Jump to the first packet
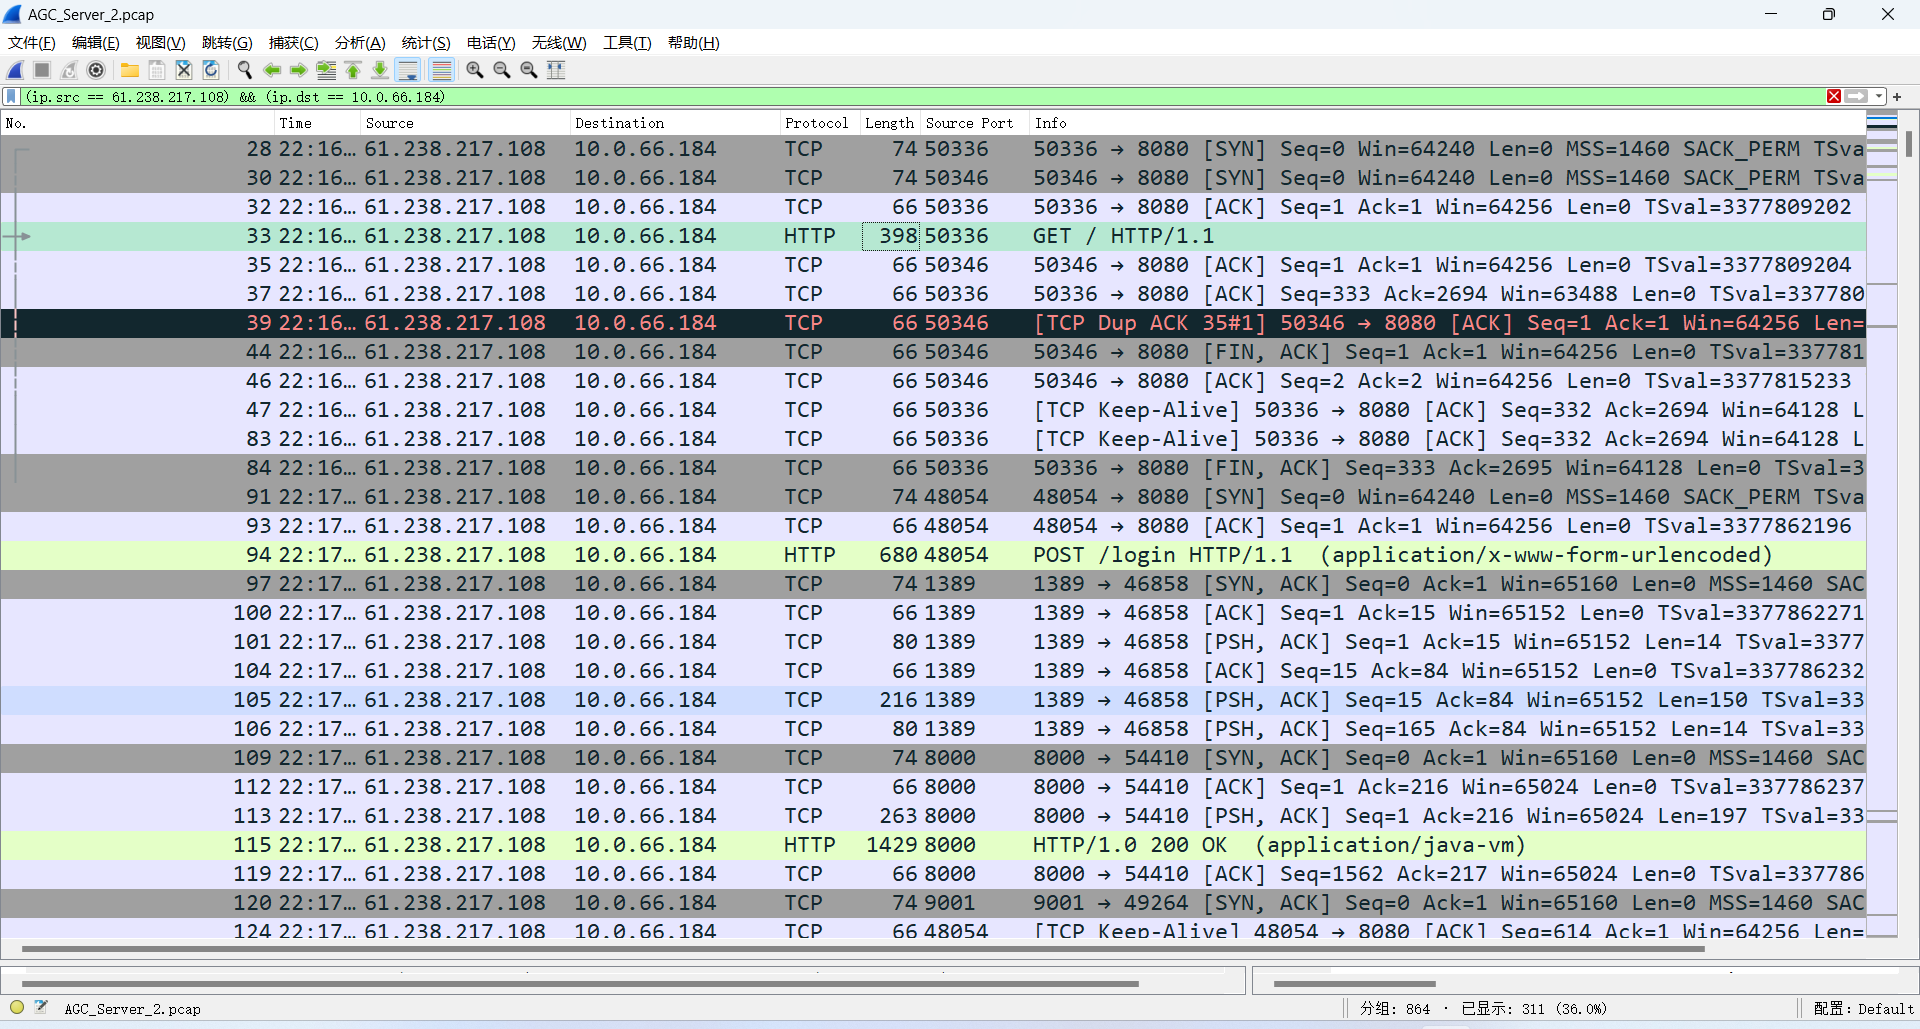The image size is (1920, 1029). point(353,70)
